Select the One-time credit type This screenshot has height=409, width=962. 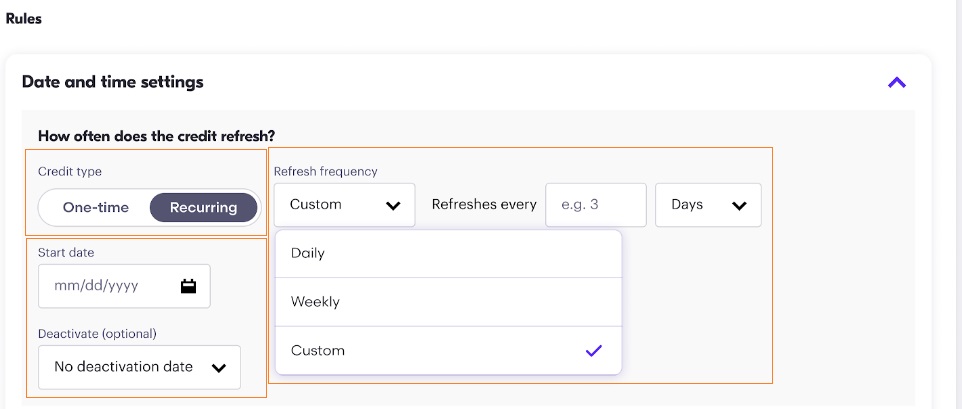pos(95,208)
